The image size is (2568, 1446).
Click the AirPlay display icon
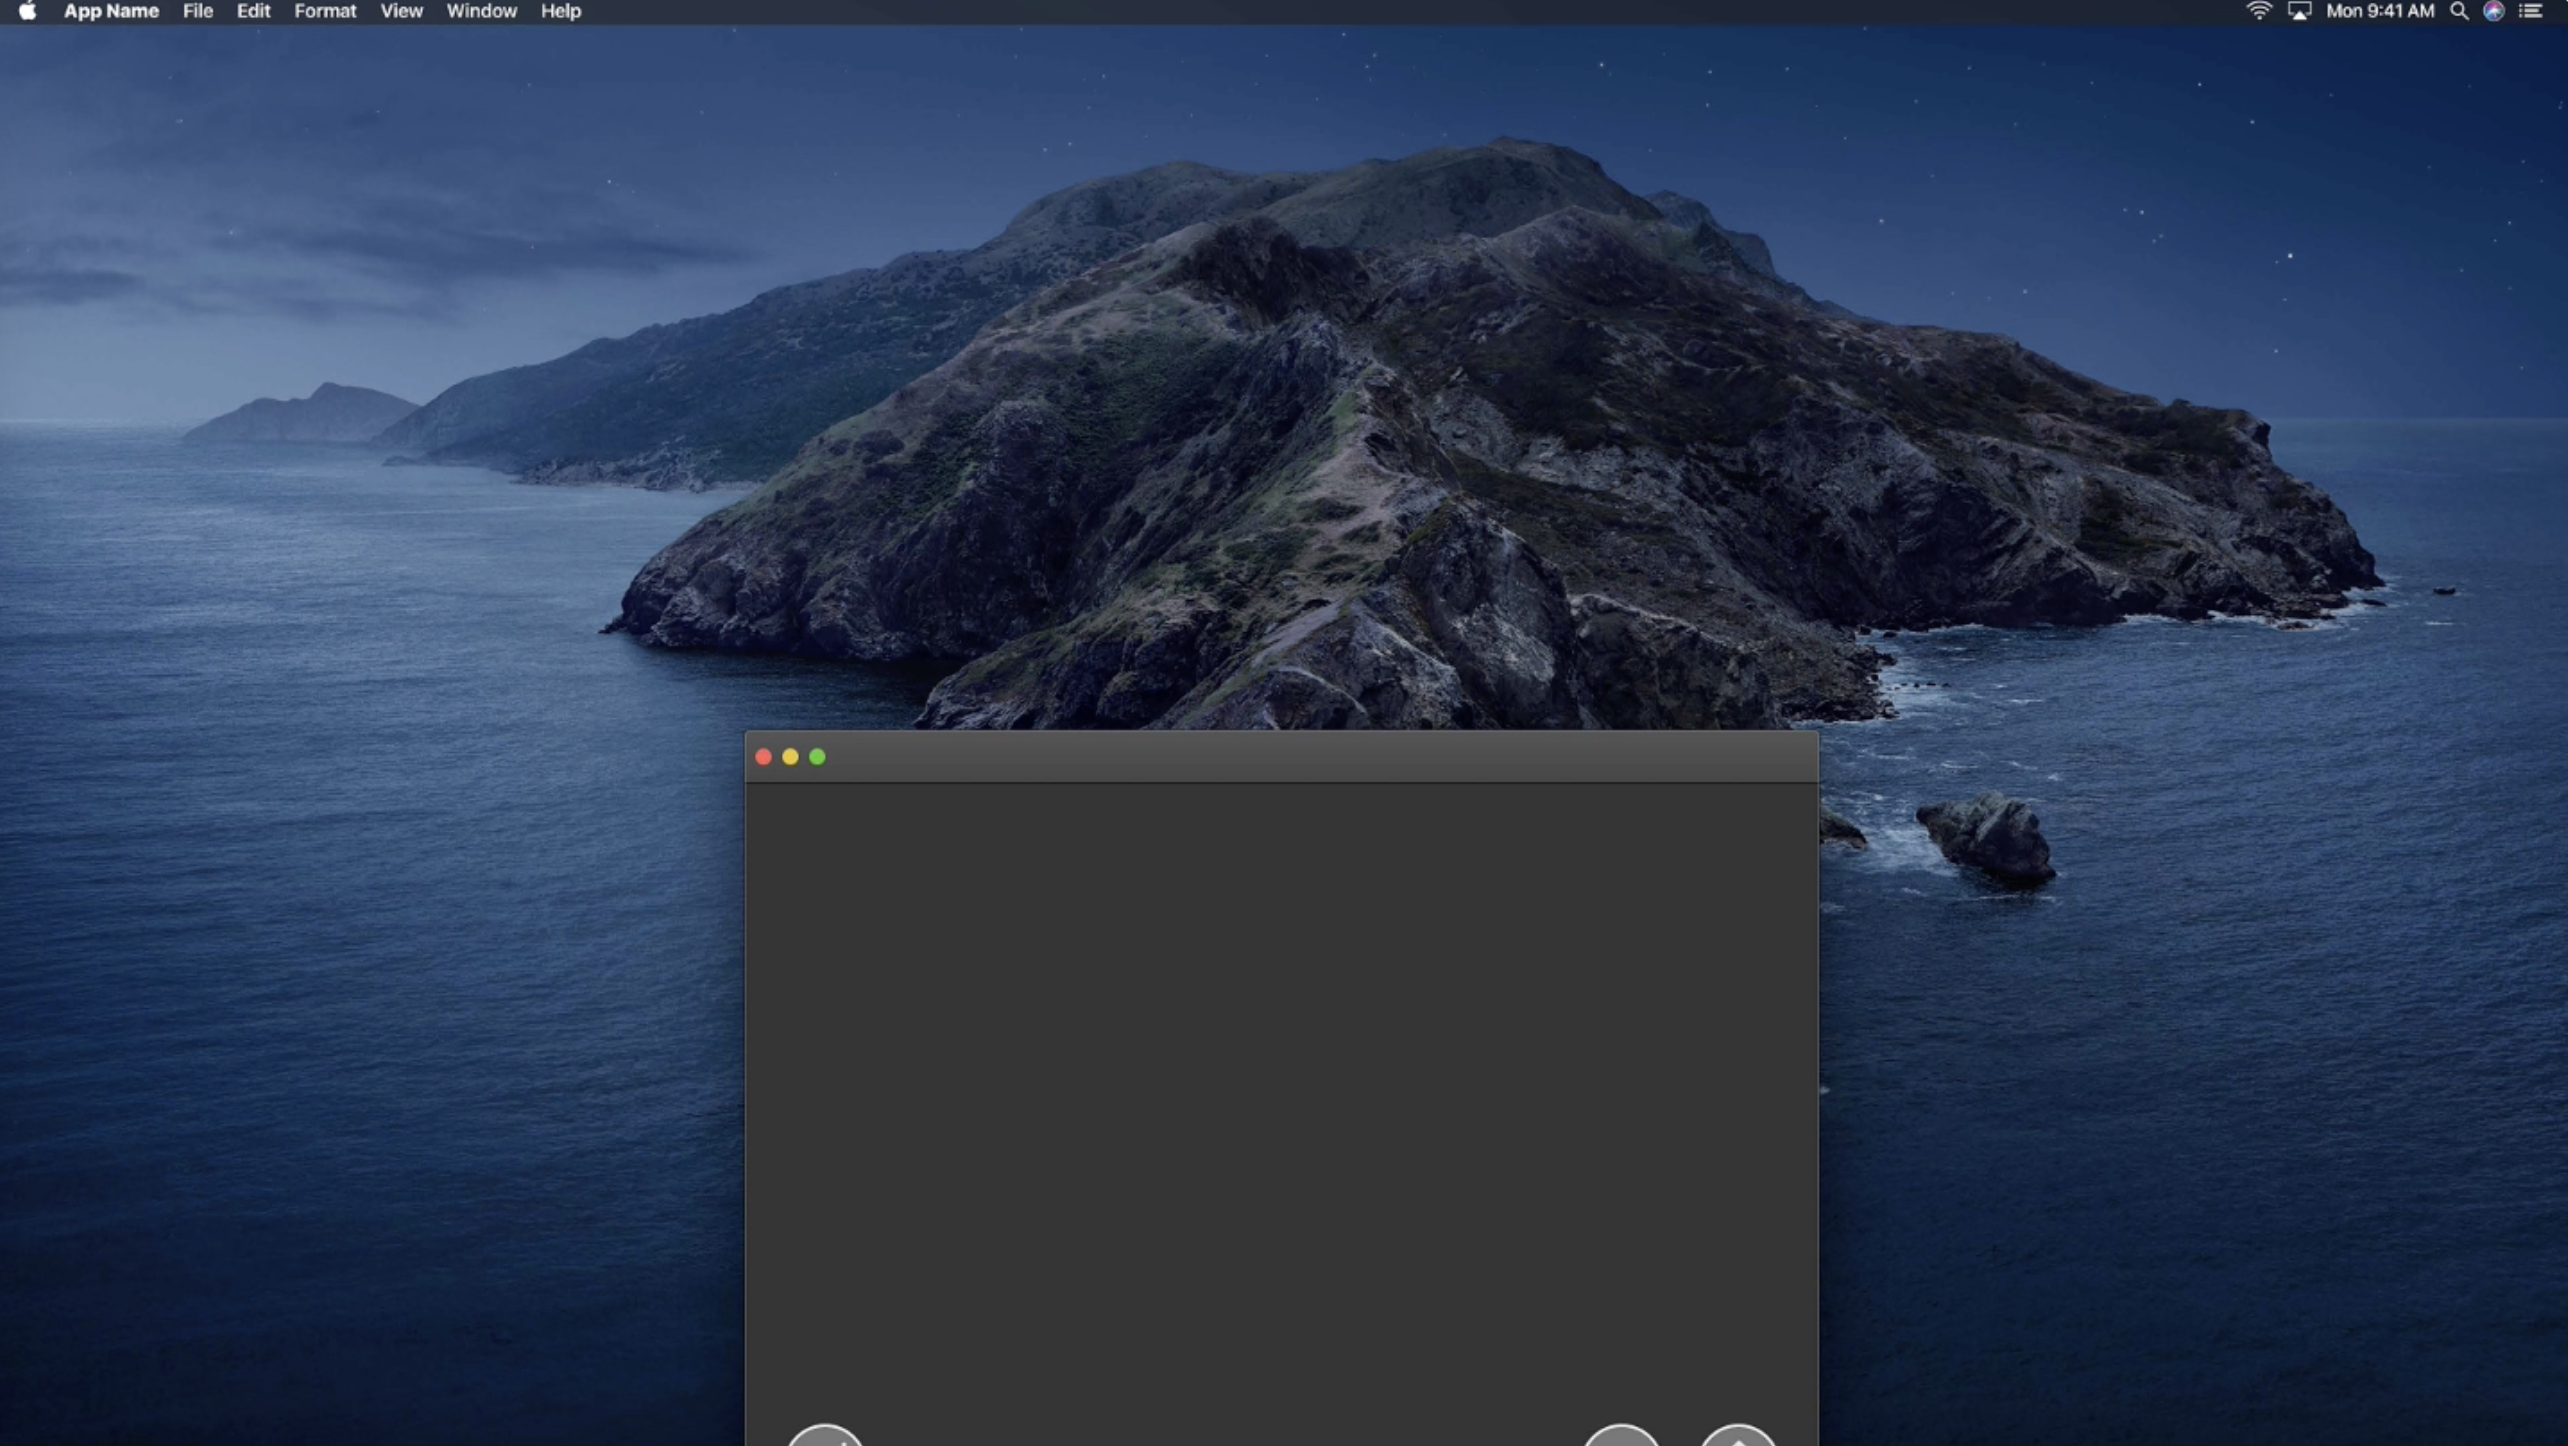[2299, 11]
